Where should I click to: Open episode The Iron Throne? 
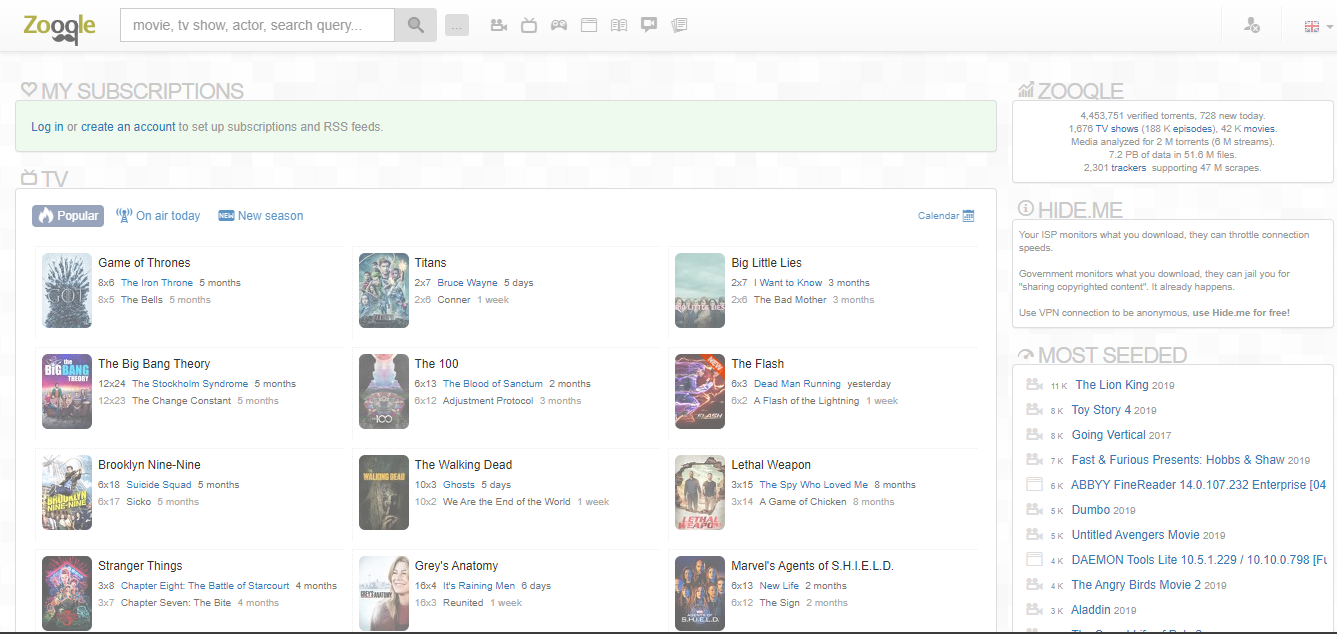tap(157, 283)
